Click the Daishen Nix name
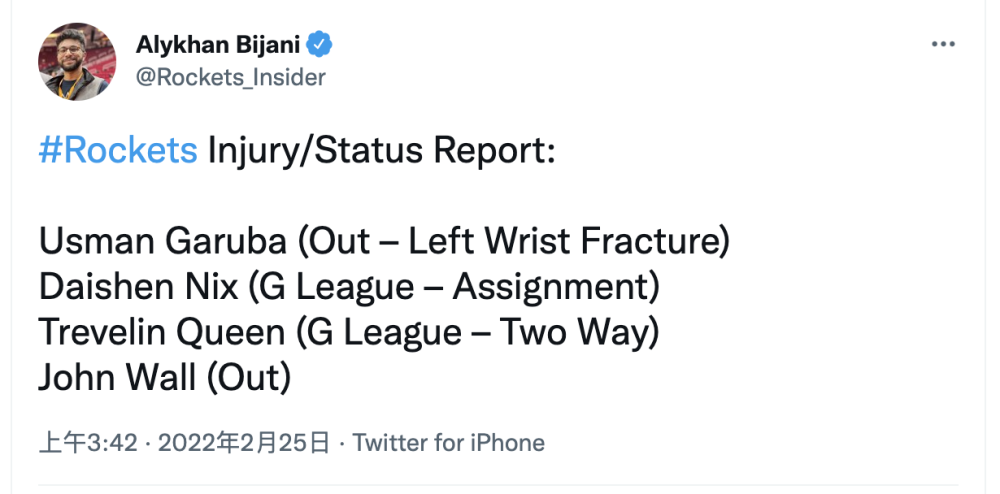Image resolution: width=1000 pixels, height=494 pixels. pos(138,287)
